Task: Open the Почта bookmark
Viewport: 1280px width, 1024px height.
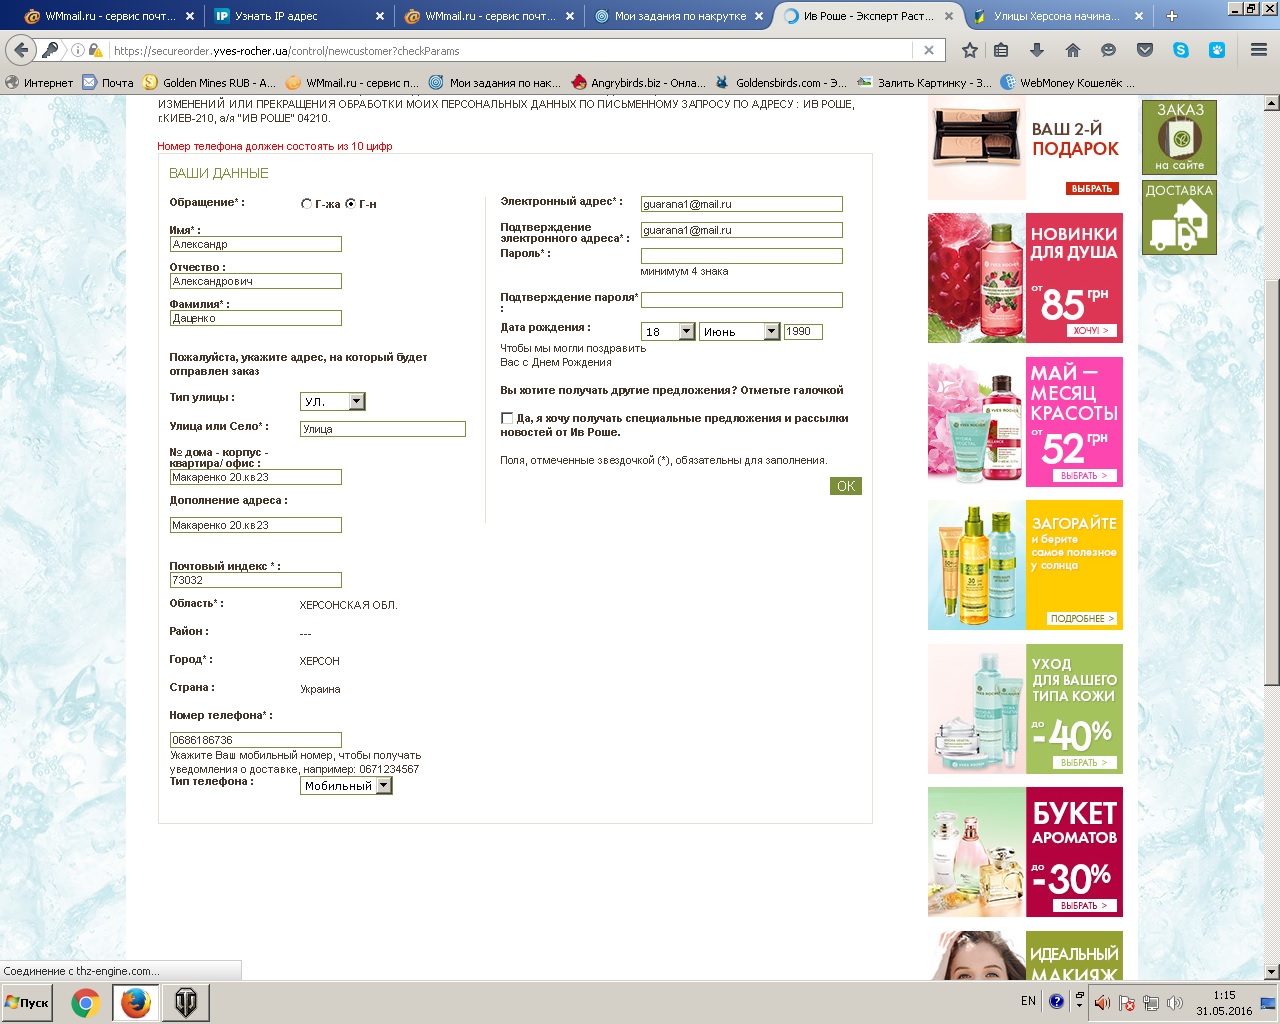Action: (108, 83)
